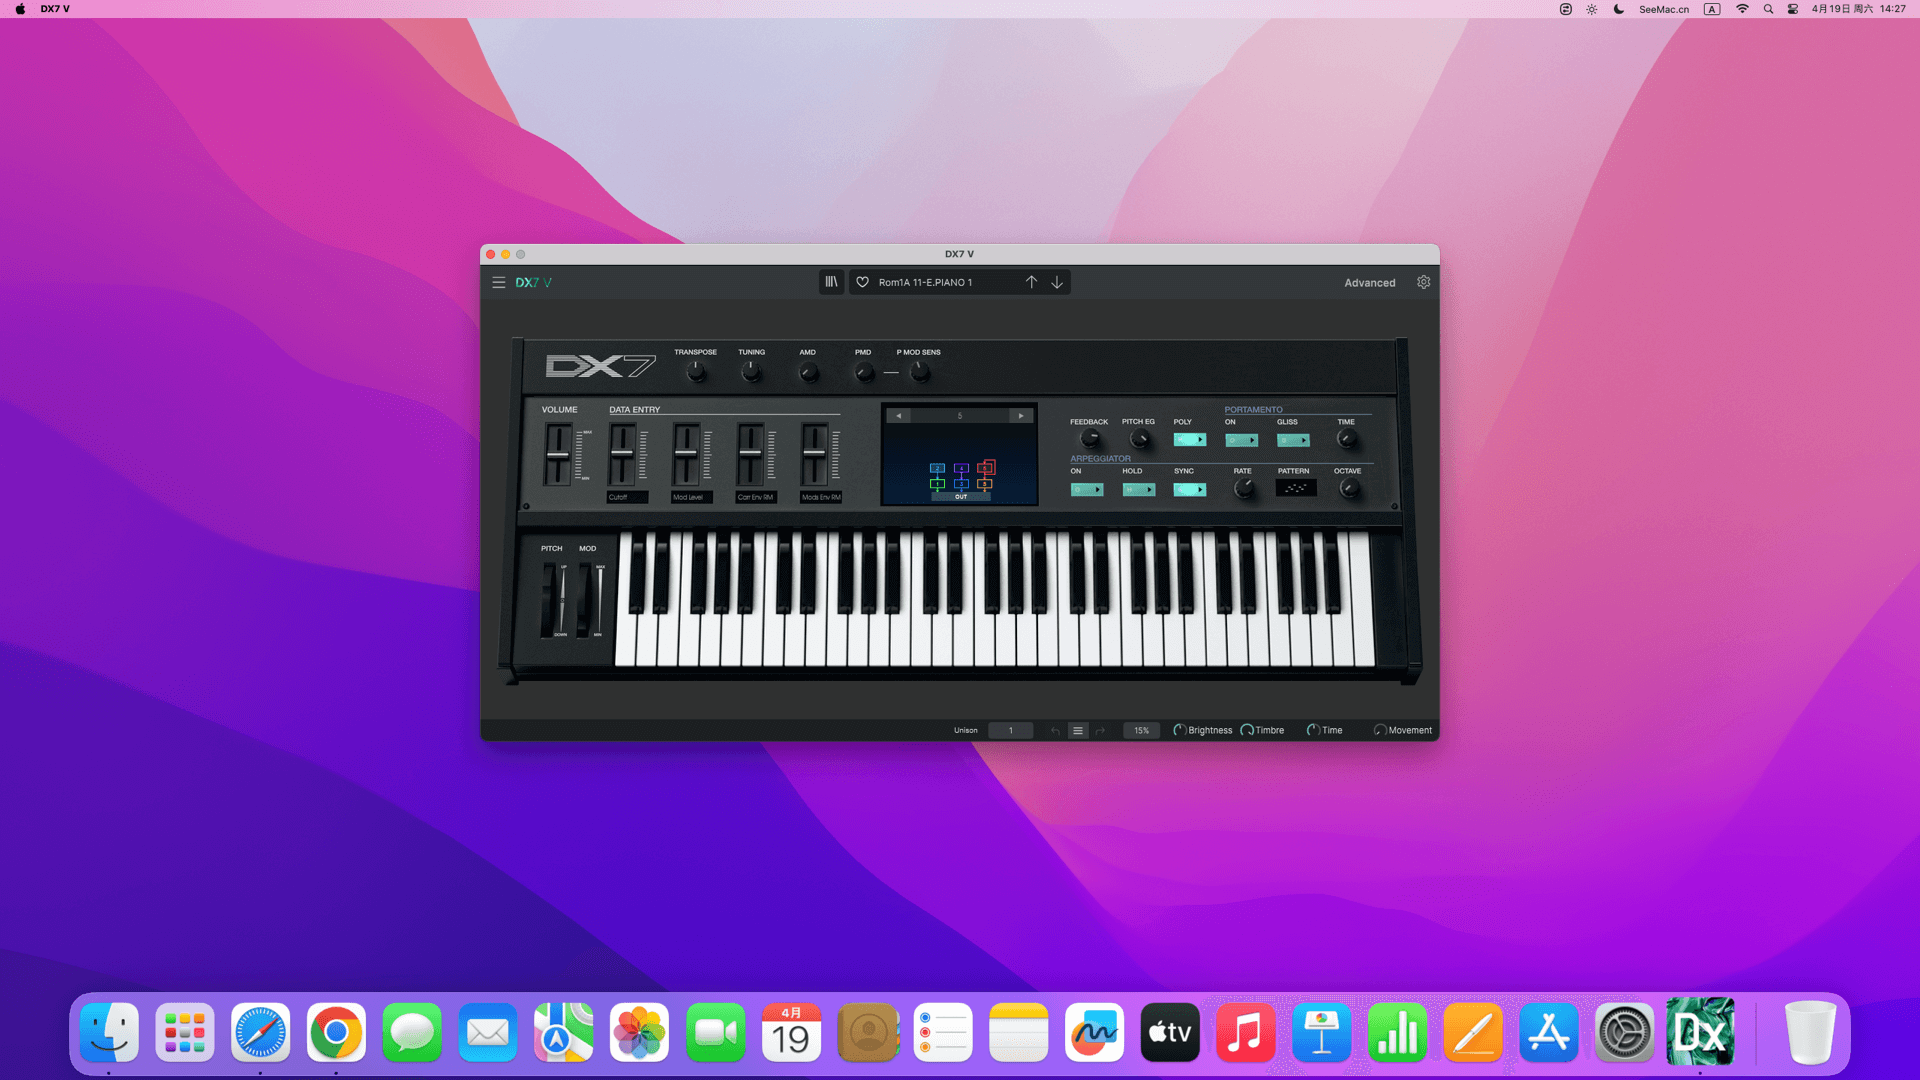Click the Brightness macro knob
The image size is (1920, 1080).
1179,730
